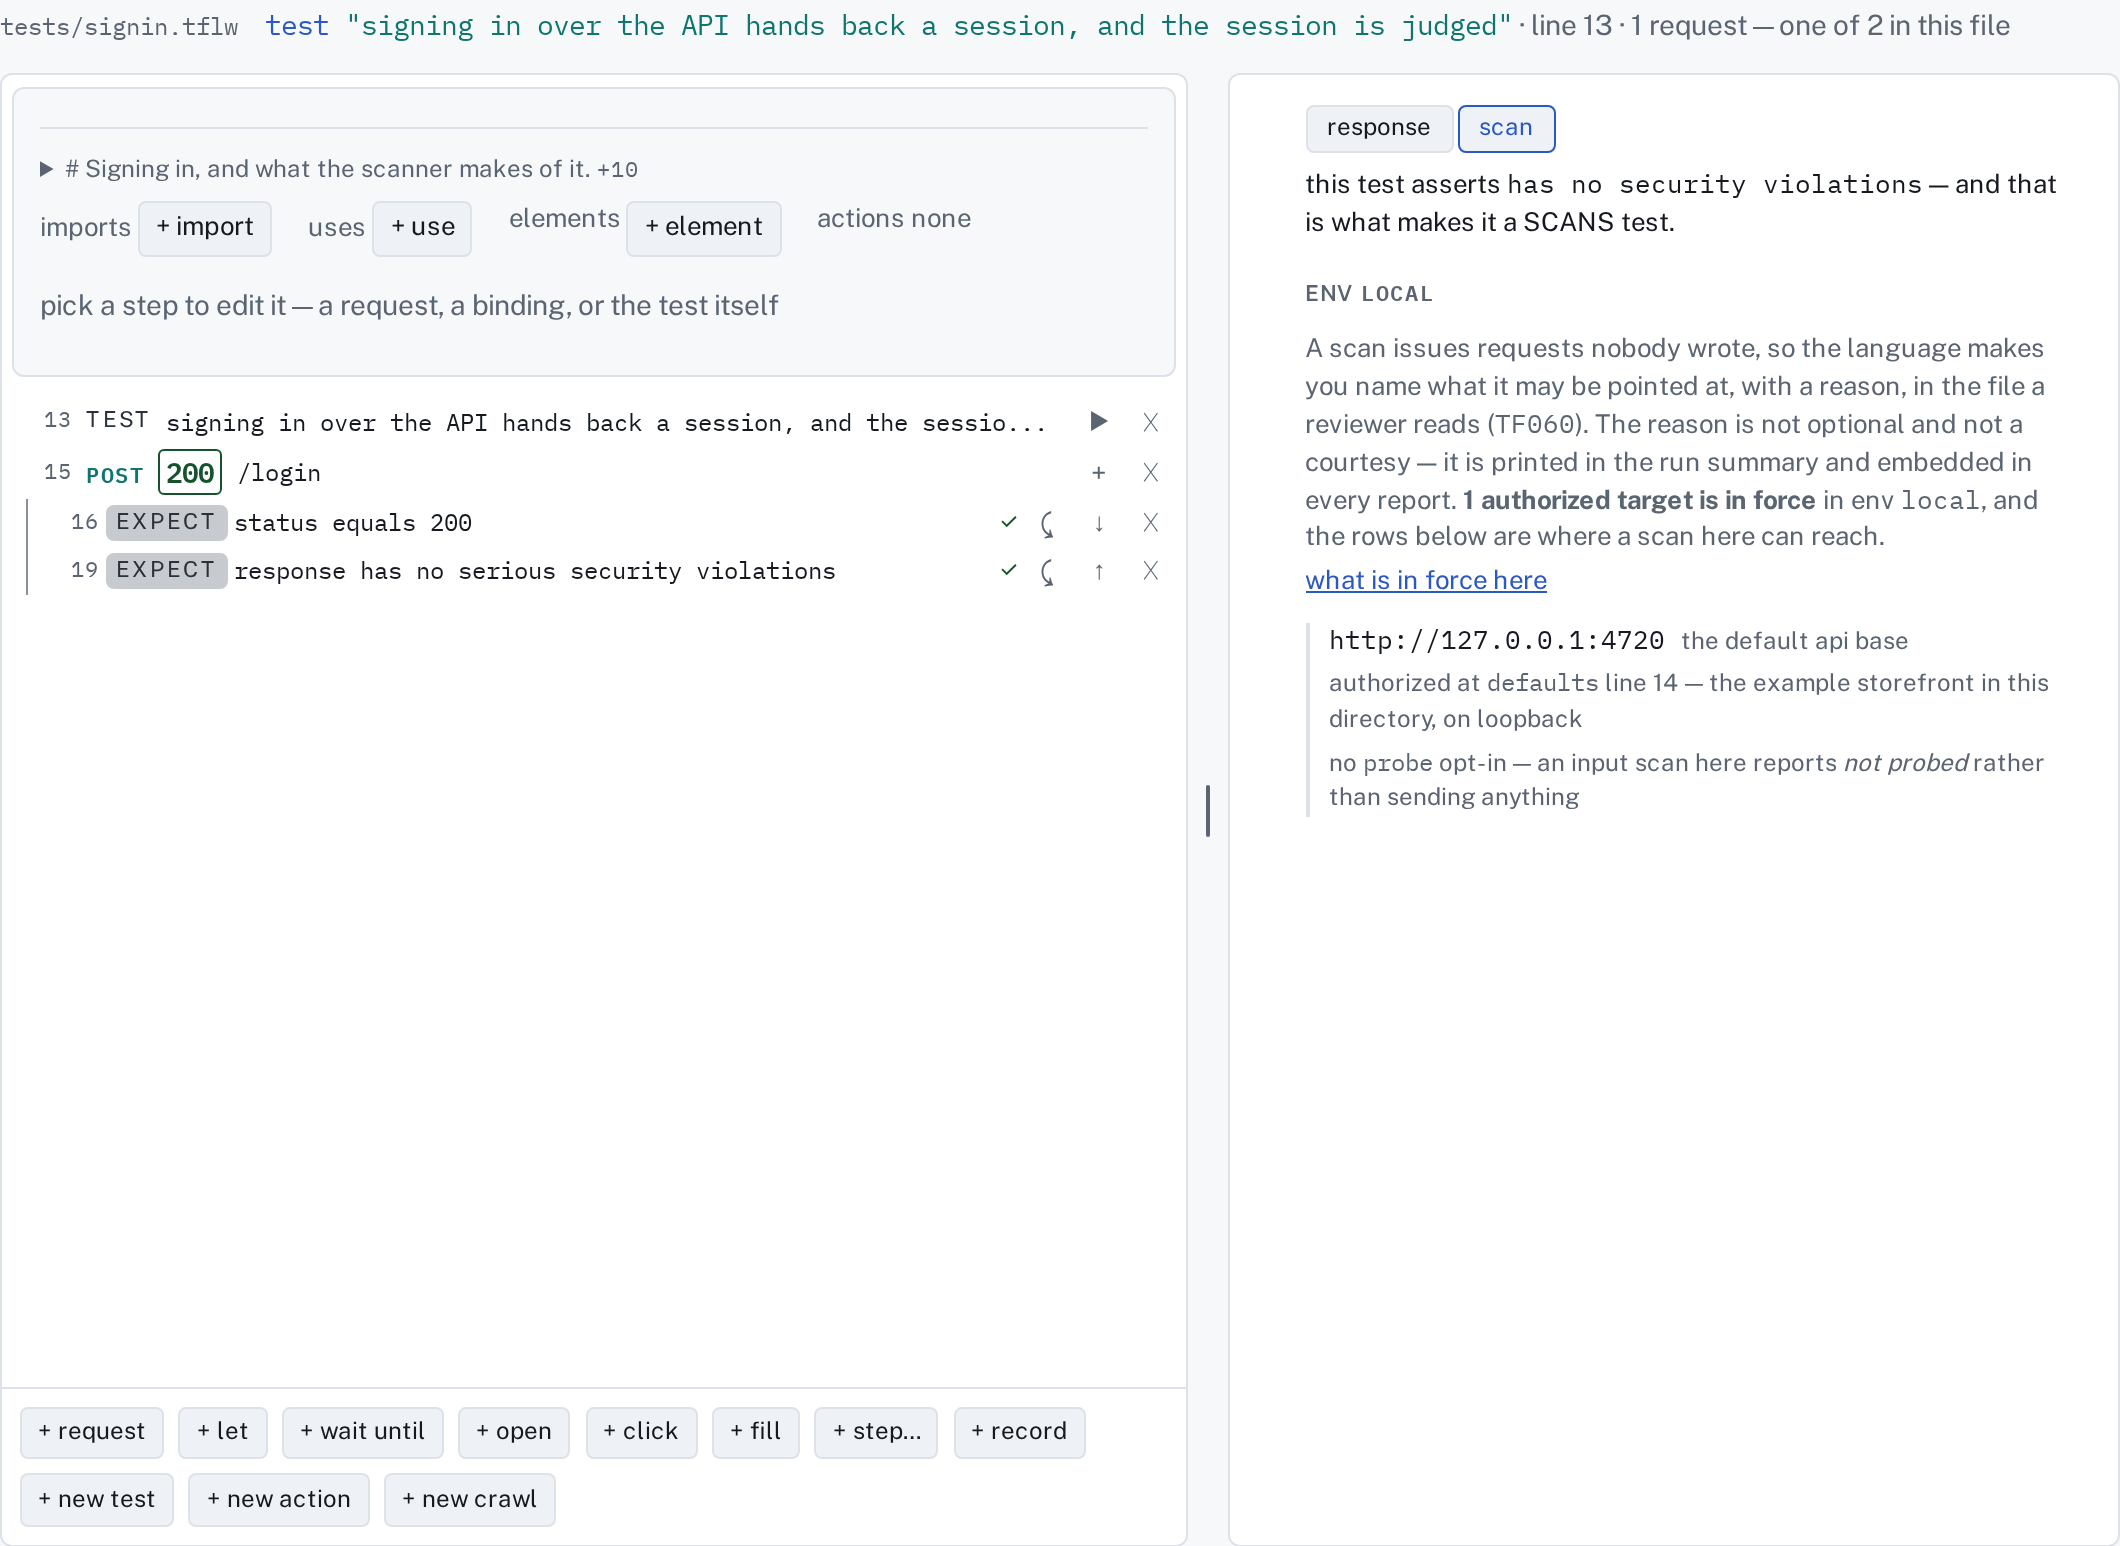This screenshot has height=1546, width=2120.
Task: Run the test on line 13
Action: point(1098,422)
